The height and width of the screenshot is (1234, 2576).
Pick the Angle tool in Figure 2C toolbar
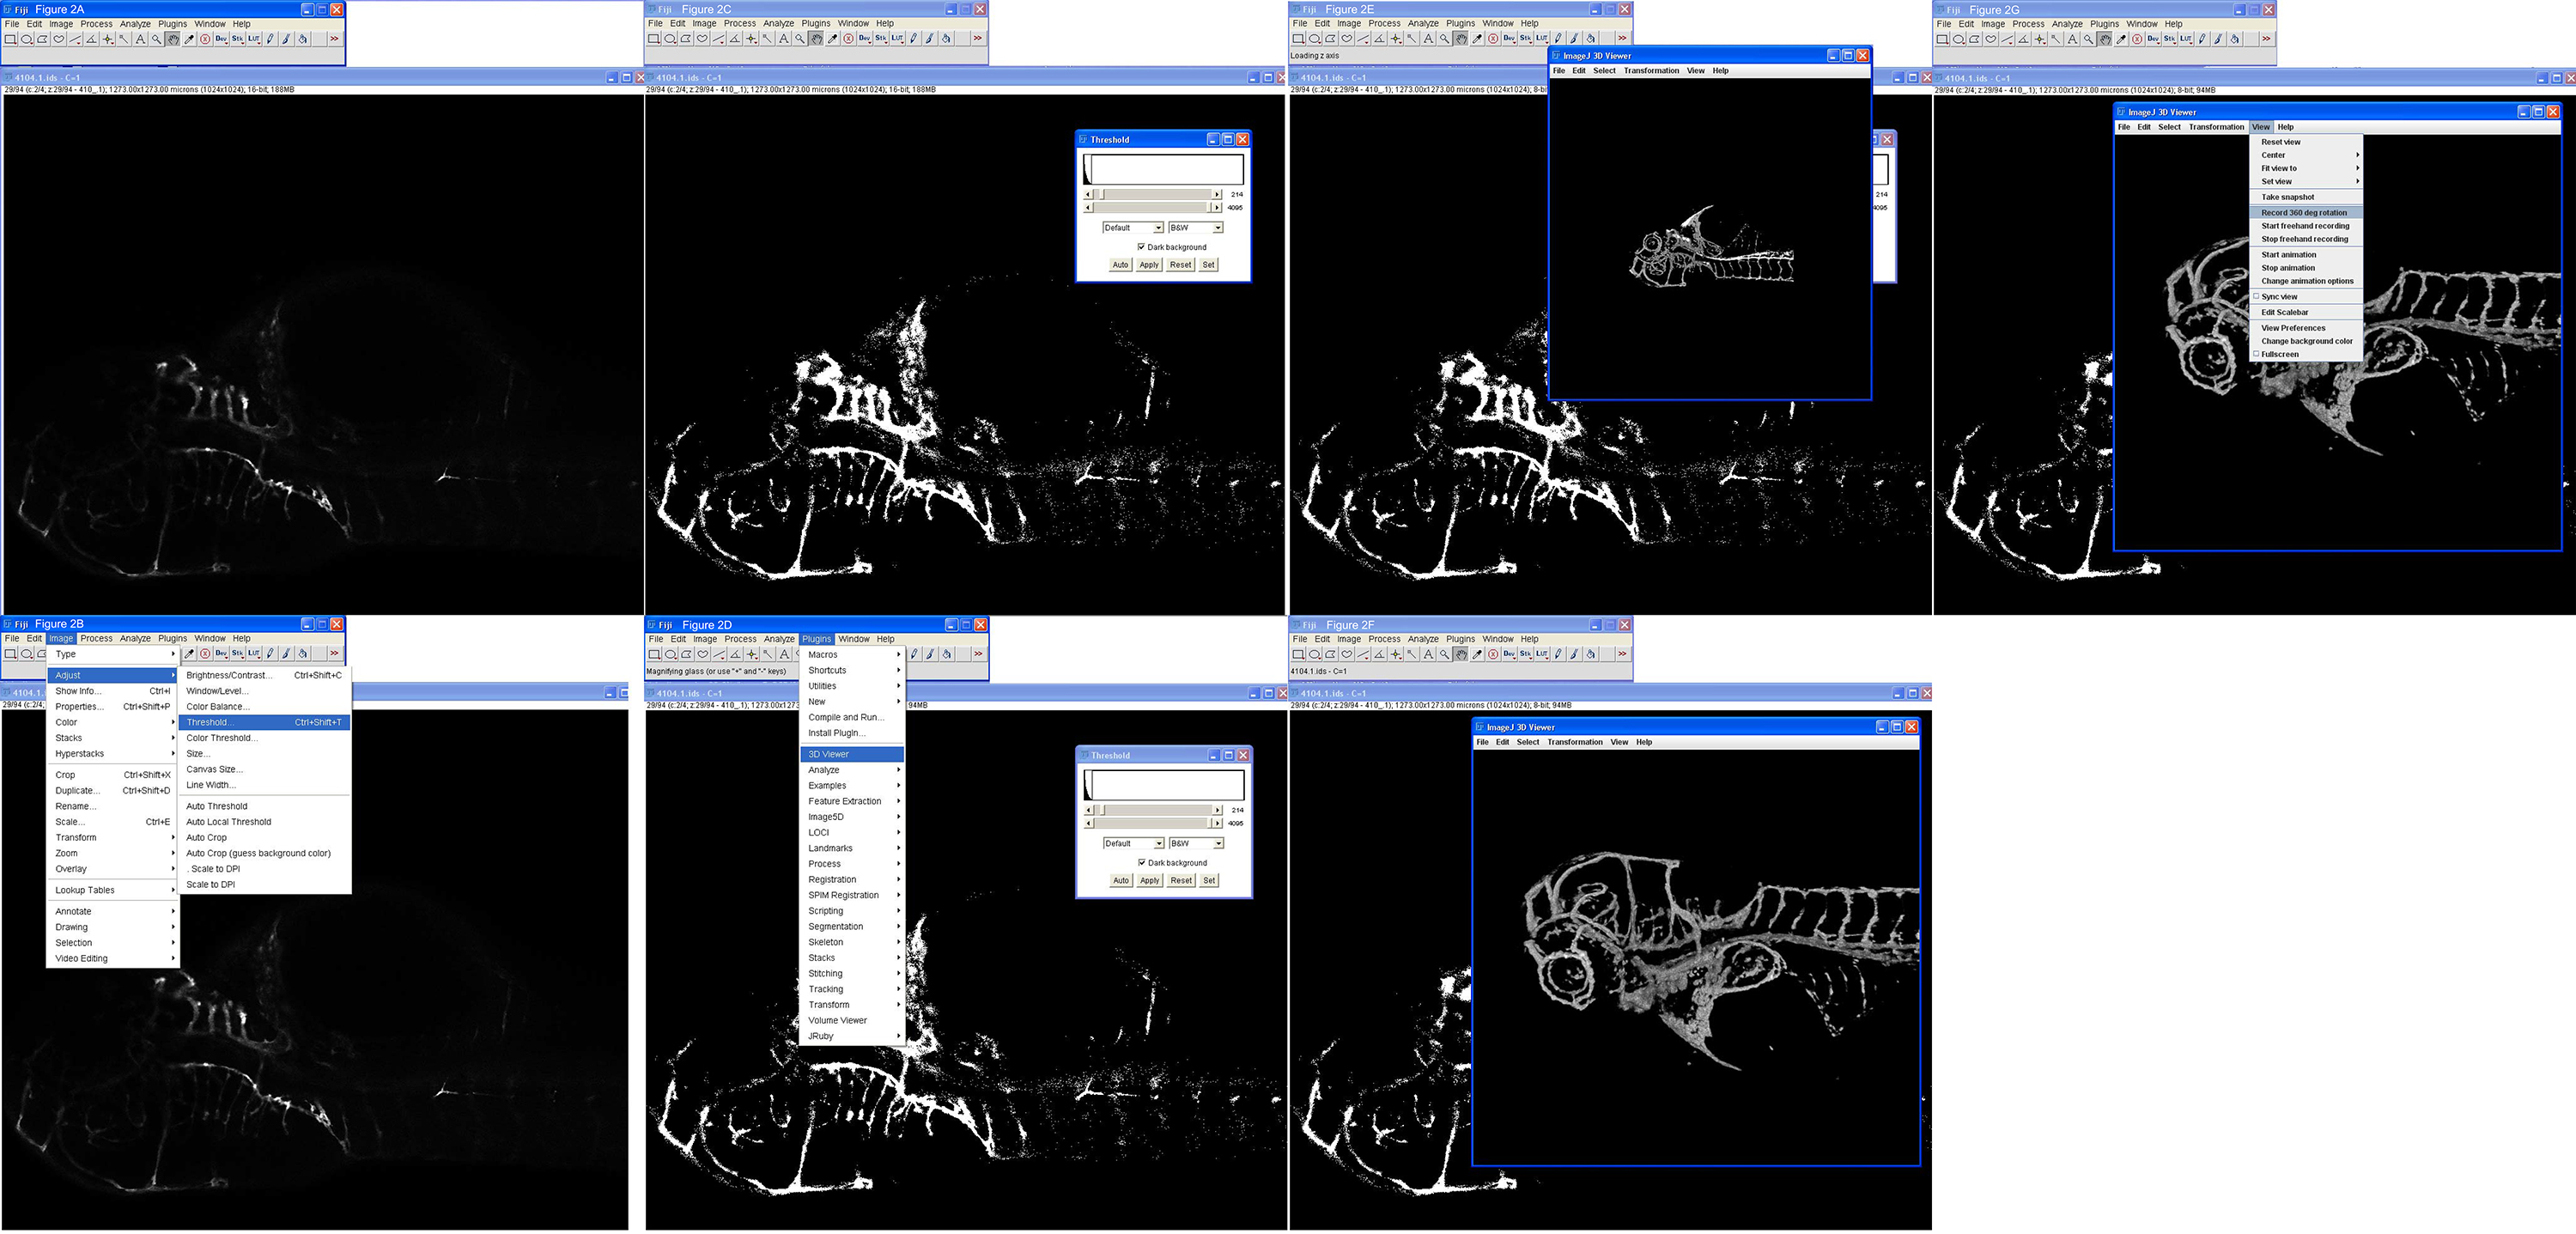(734, 39)
